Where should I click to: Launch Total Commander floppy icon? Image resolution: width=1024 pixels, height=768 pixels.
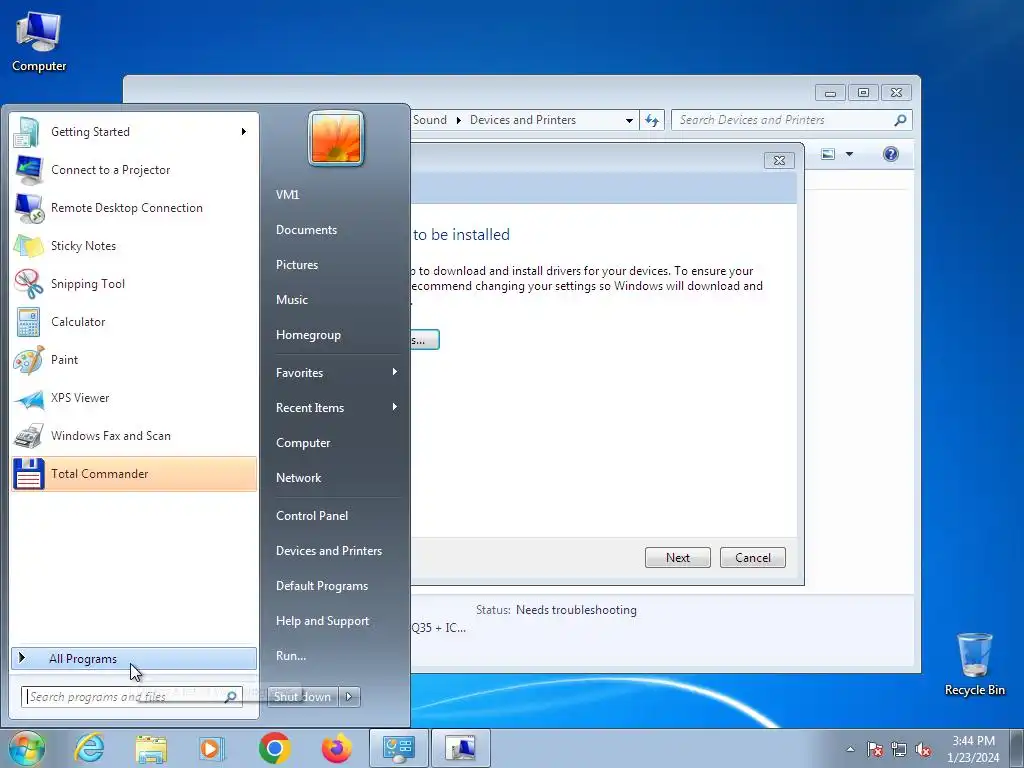[28, 473]
